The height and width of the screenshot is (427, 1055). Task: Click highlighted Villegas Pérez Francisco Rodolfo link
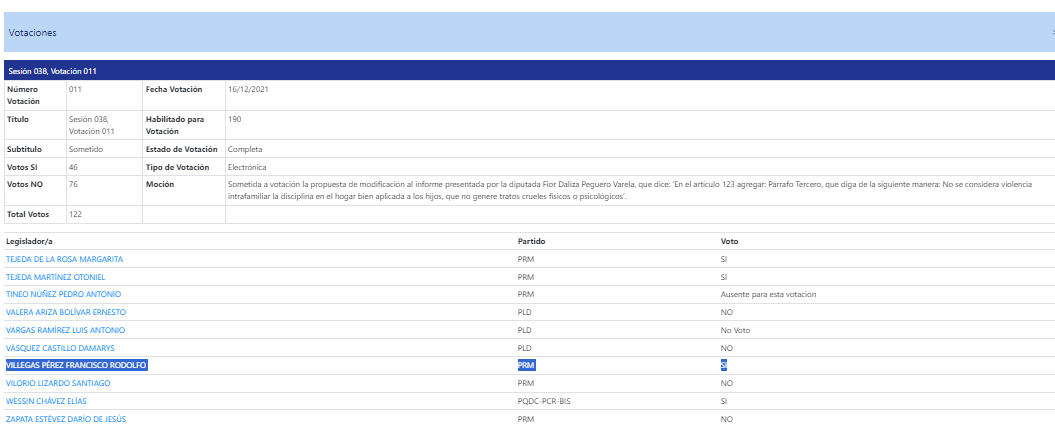pyautogui.click(x=76, y=366)
